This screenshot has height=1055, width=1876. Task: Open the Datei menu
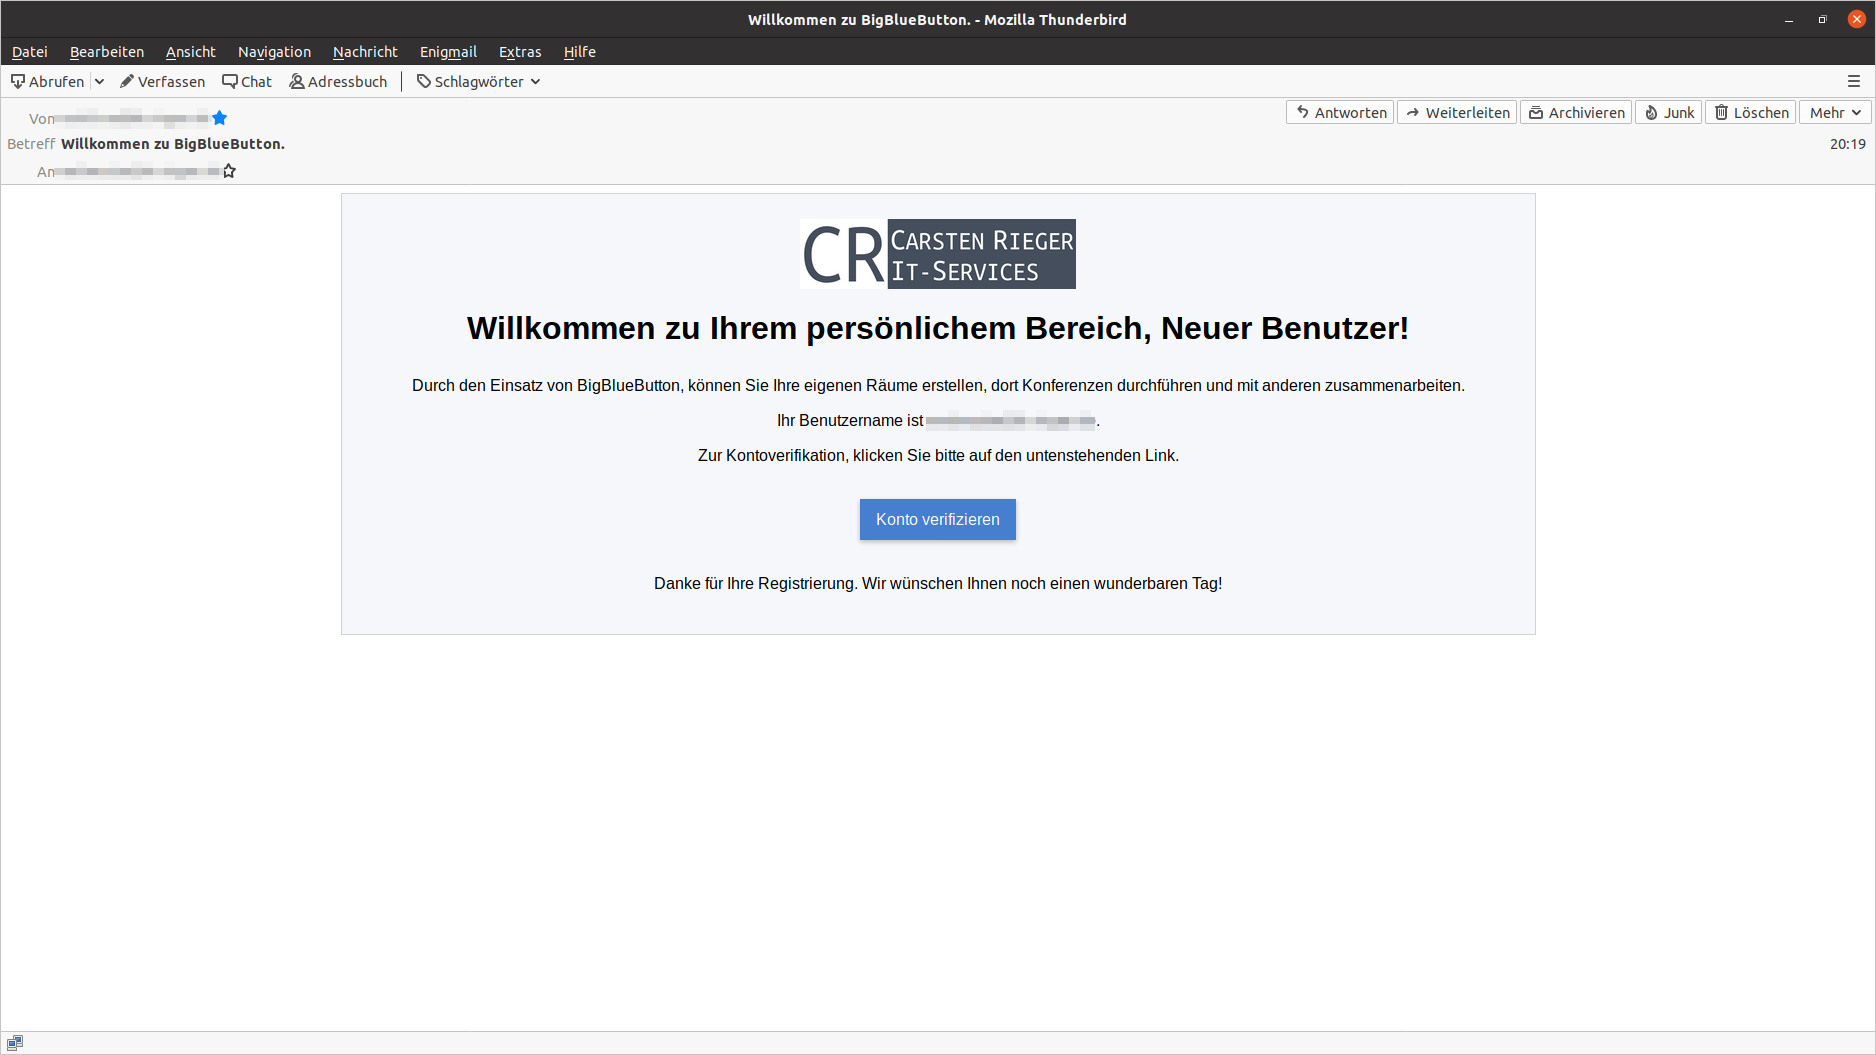pyautogui.click(x=30, y=52)
